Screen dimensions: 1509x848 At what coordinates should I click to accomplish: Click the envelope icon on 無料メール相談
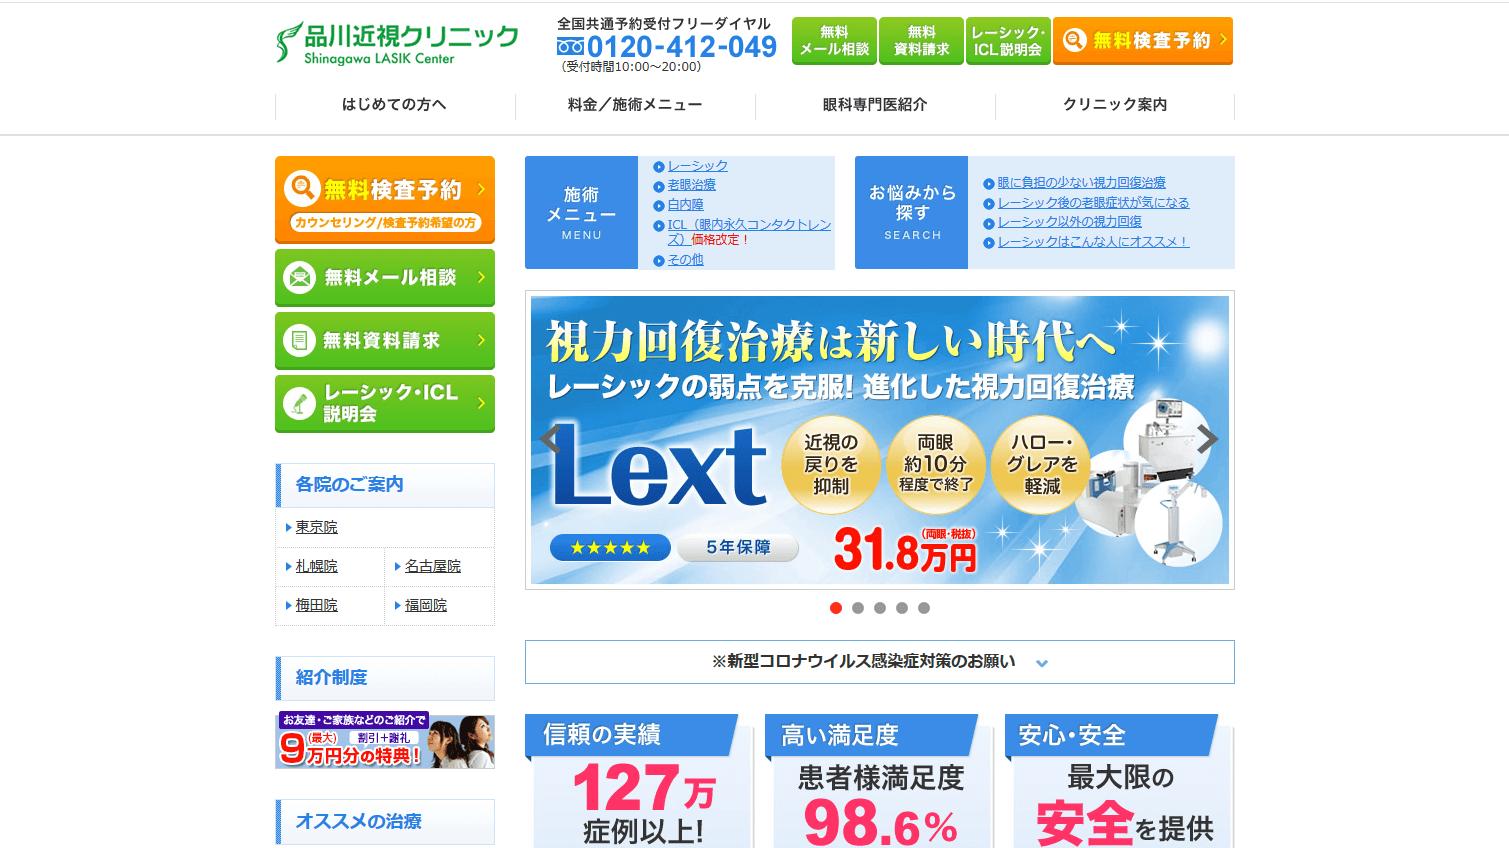tap(300, 277)
